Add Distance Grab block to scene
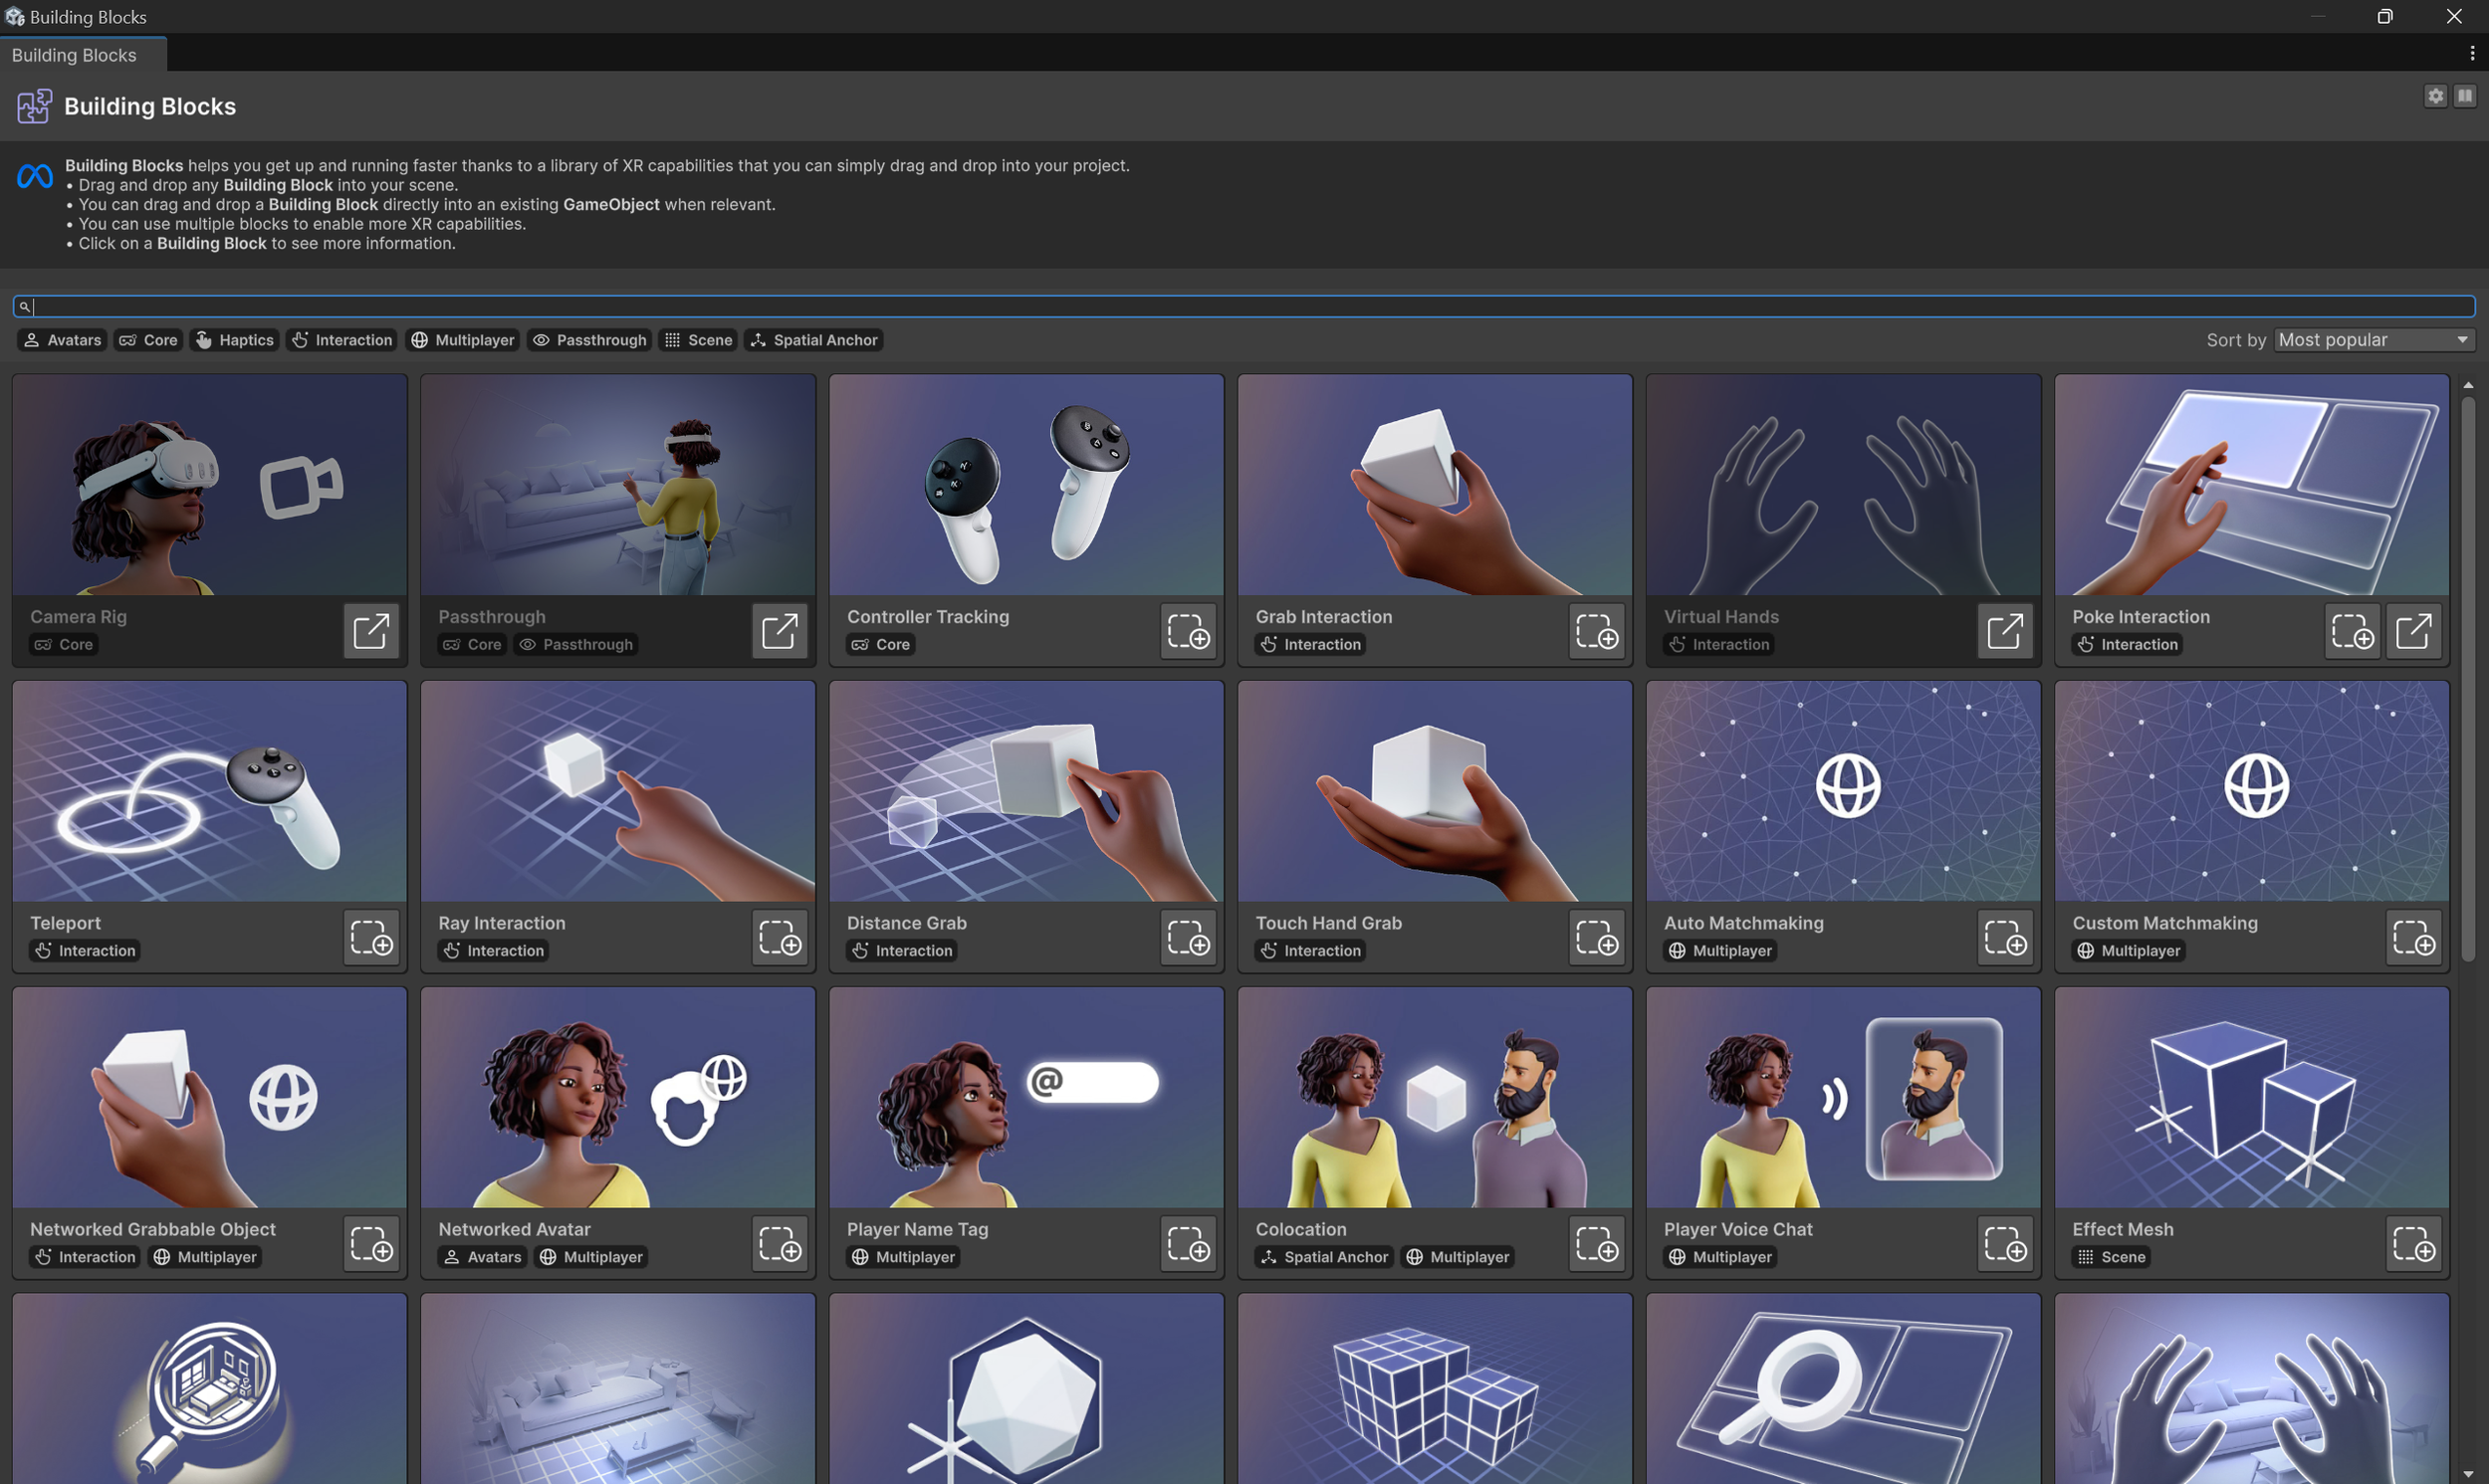Viewport: 2489px width, 1484px height. pyautogui.click(x=1188, y=937)
